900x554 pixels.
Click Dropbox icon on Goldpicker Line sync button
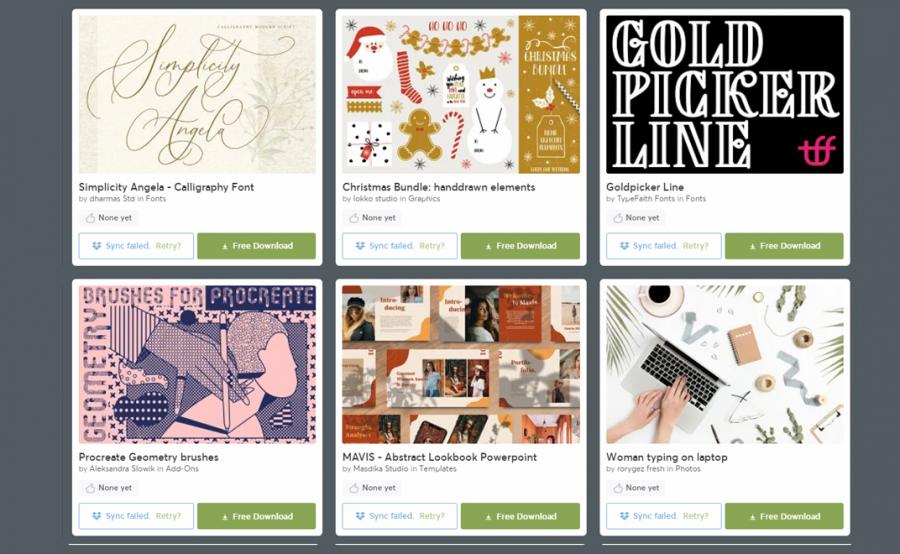[624, 246]
